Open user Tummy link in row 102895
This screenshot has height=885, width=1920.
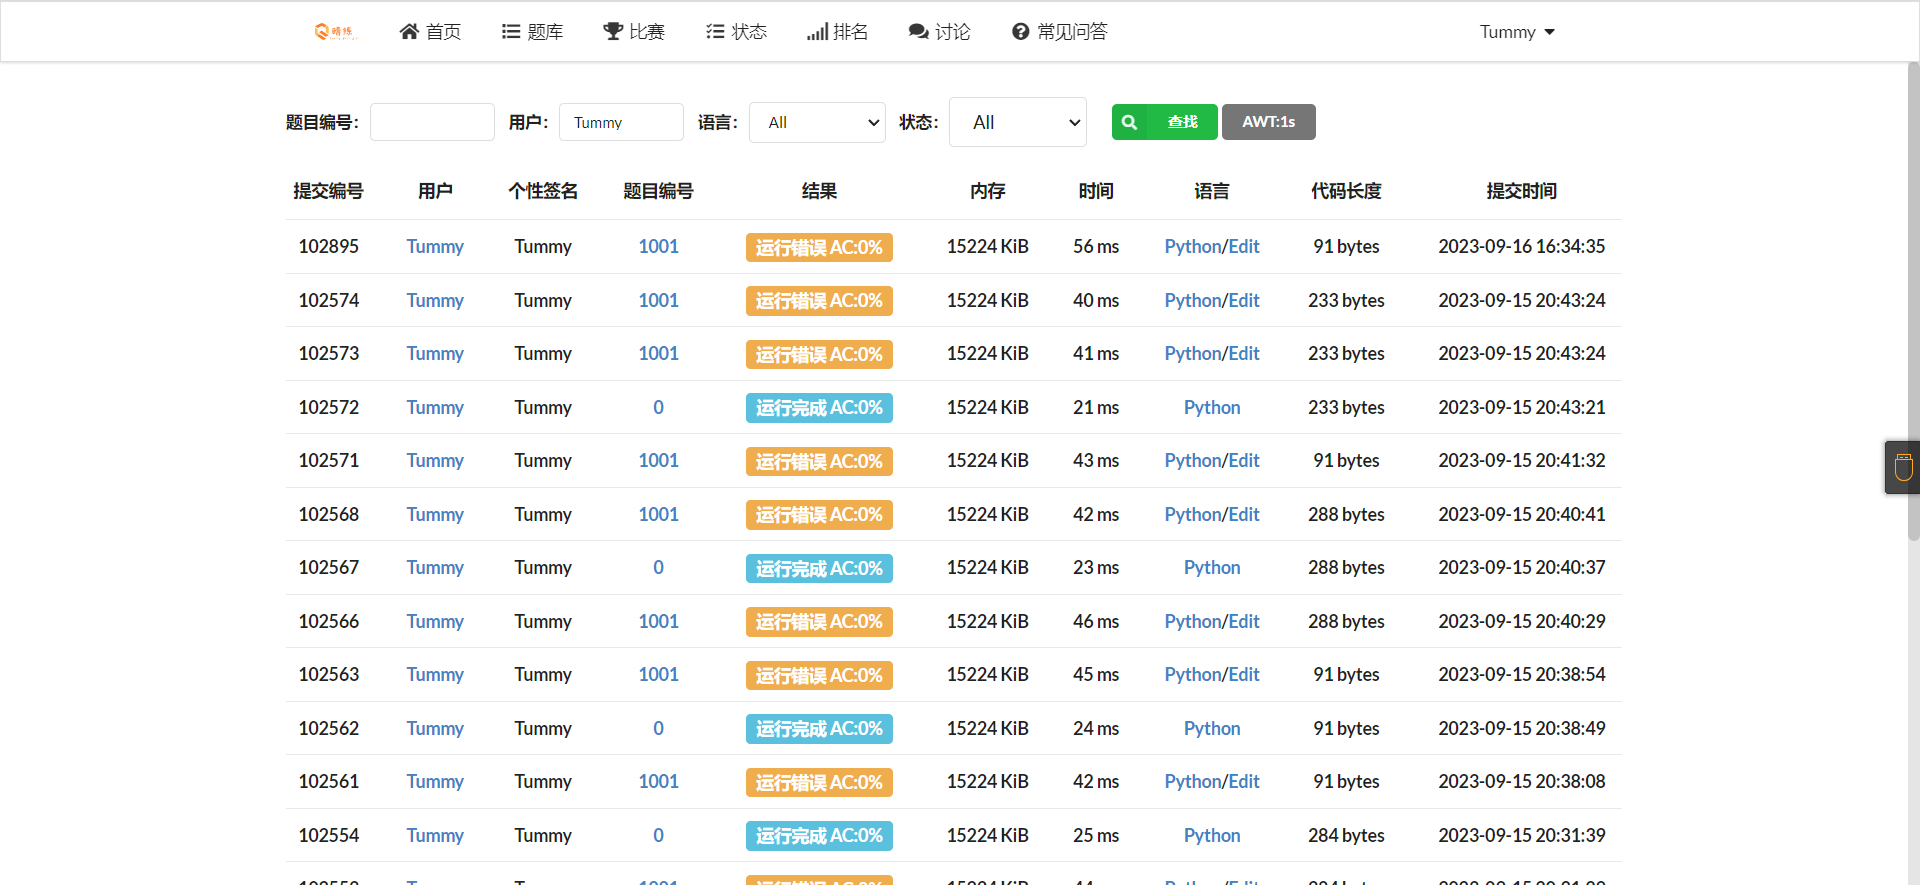tap(435, 247)
